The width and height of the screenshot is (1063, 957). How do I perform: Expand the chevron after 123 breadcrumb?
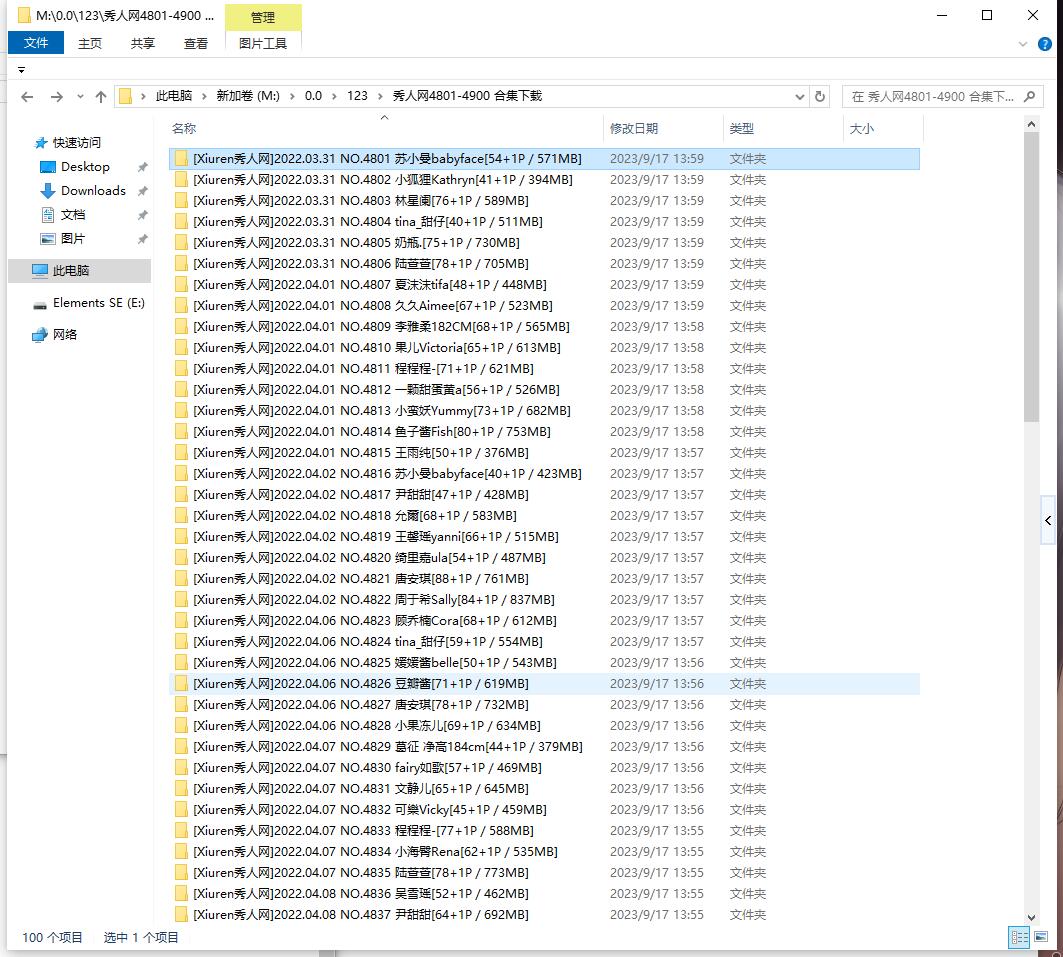point(380,96)
